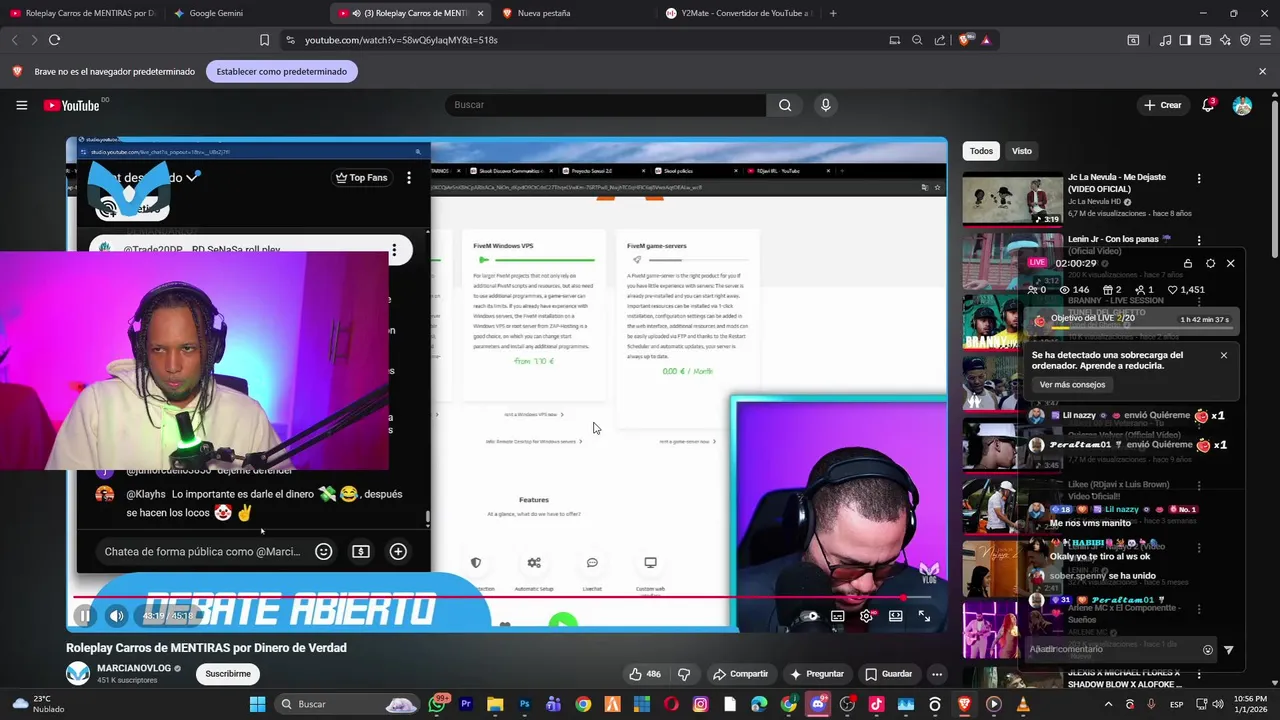The height and width of the screenshot is (720, 1280).
Task: Dislike the video
Action: point(684,674)
